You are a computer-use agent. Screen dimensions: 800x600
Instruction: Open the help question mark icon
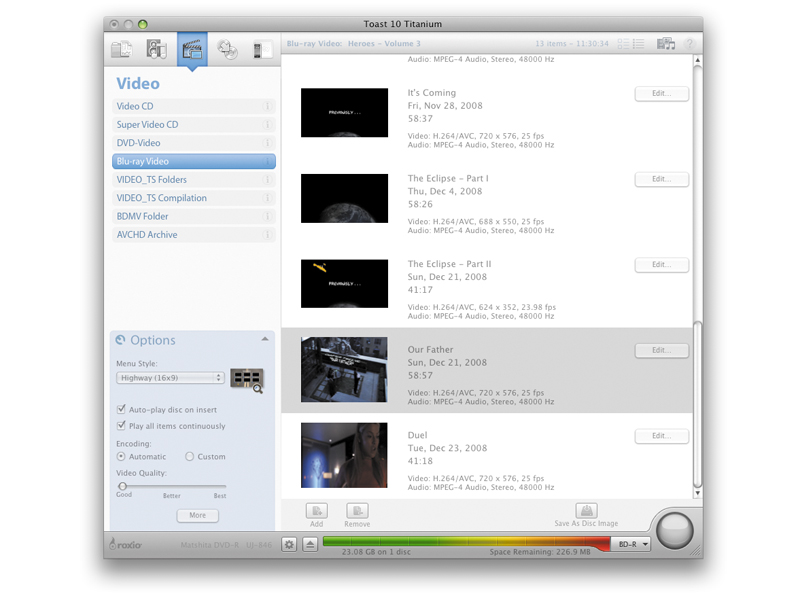click(689, 44)
